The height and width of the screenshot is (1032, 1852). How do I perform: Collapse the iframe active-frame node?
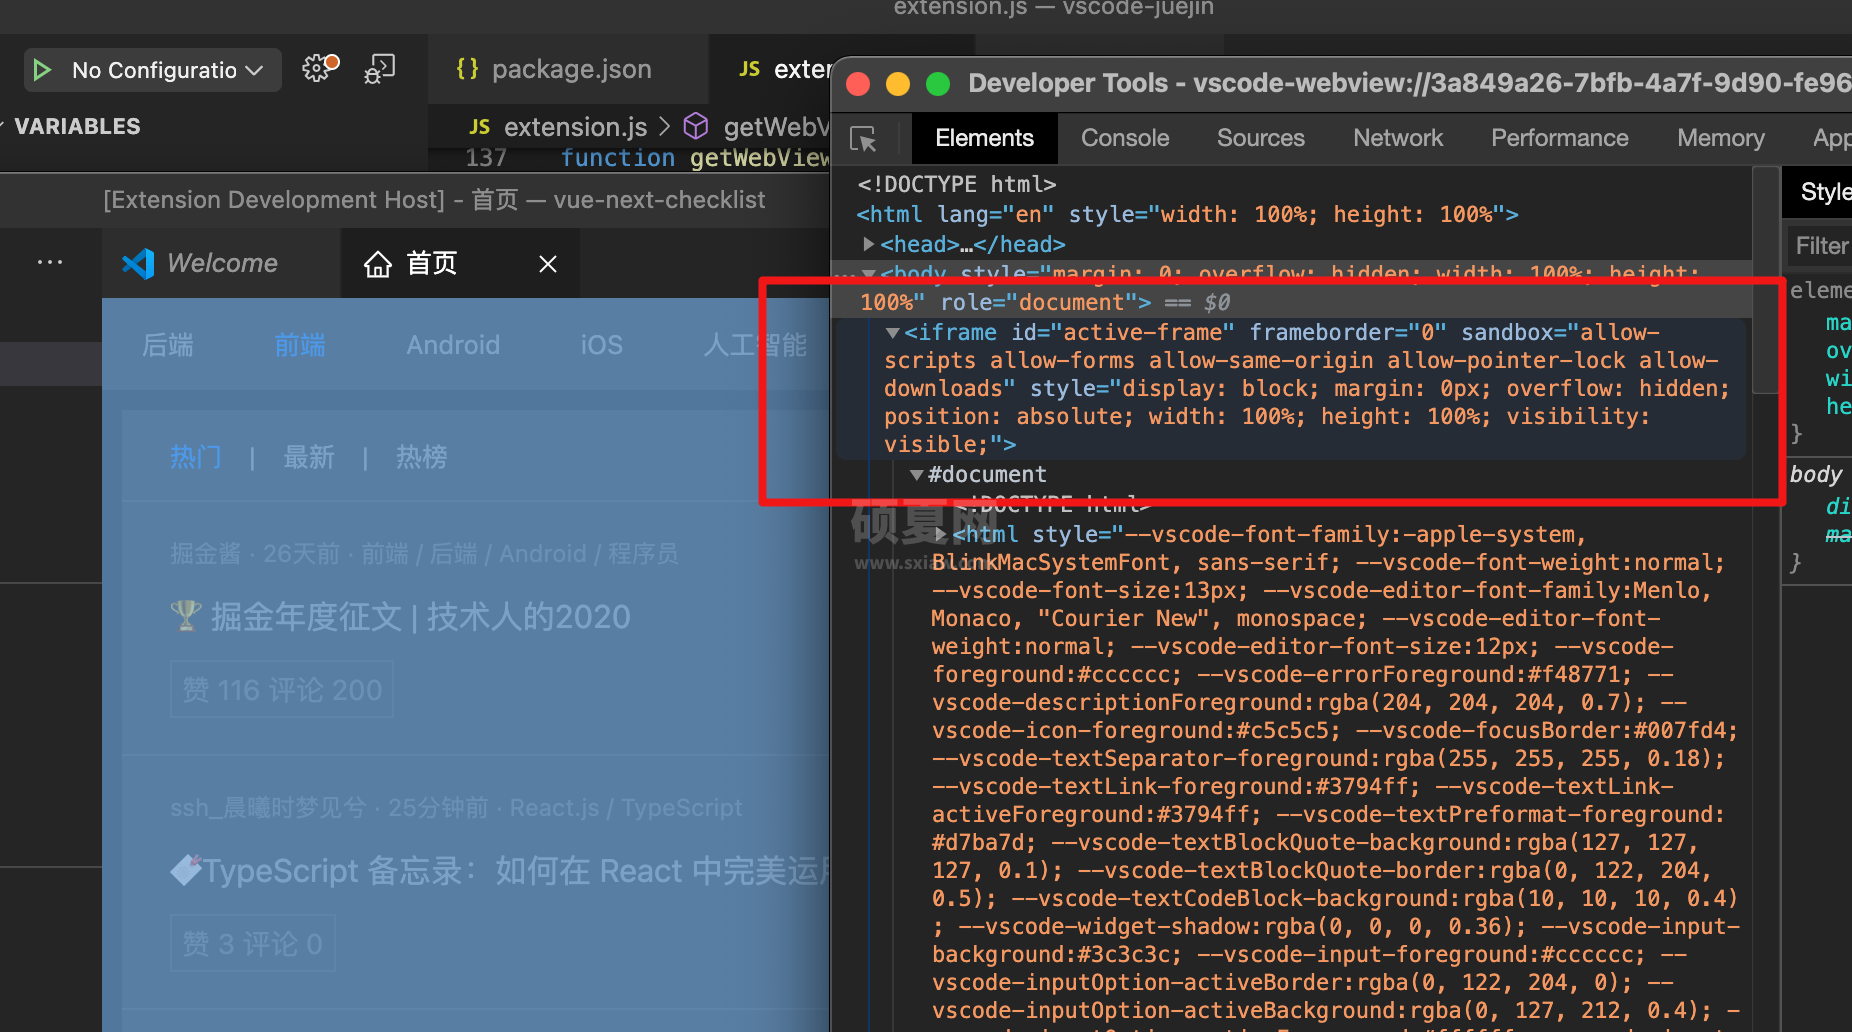[893, 331]
